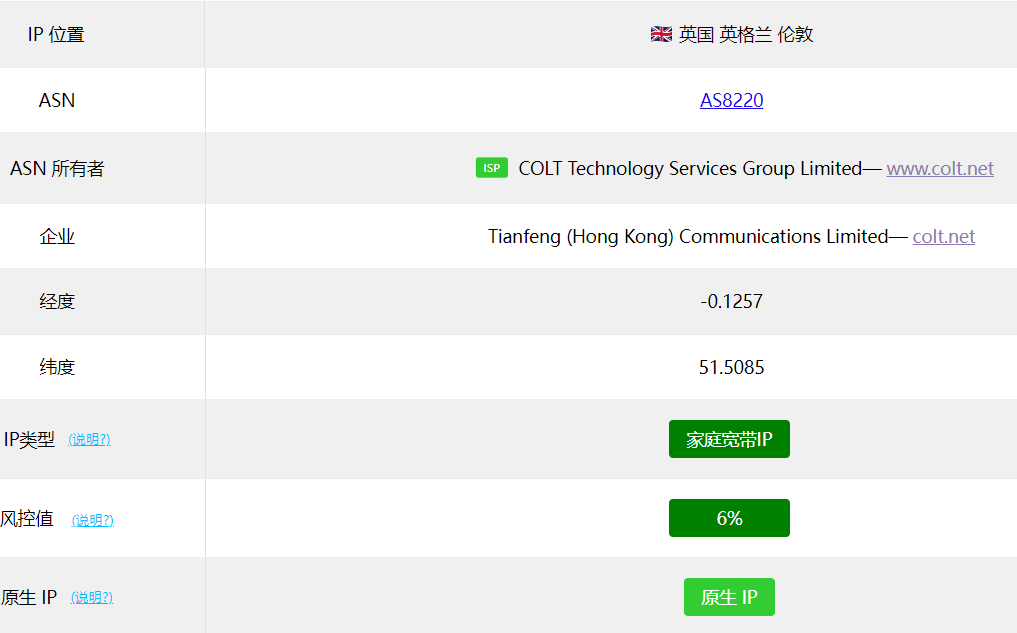
Task: Click the 经度 row label
Action: (x=57, y=301)
